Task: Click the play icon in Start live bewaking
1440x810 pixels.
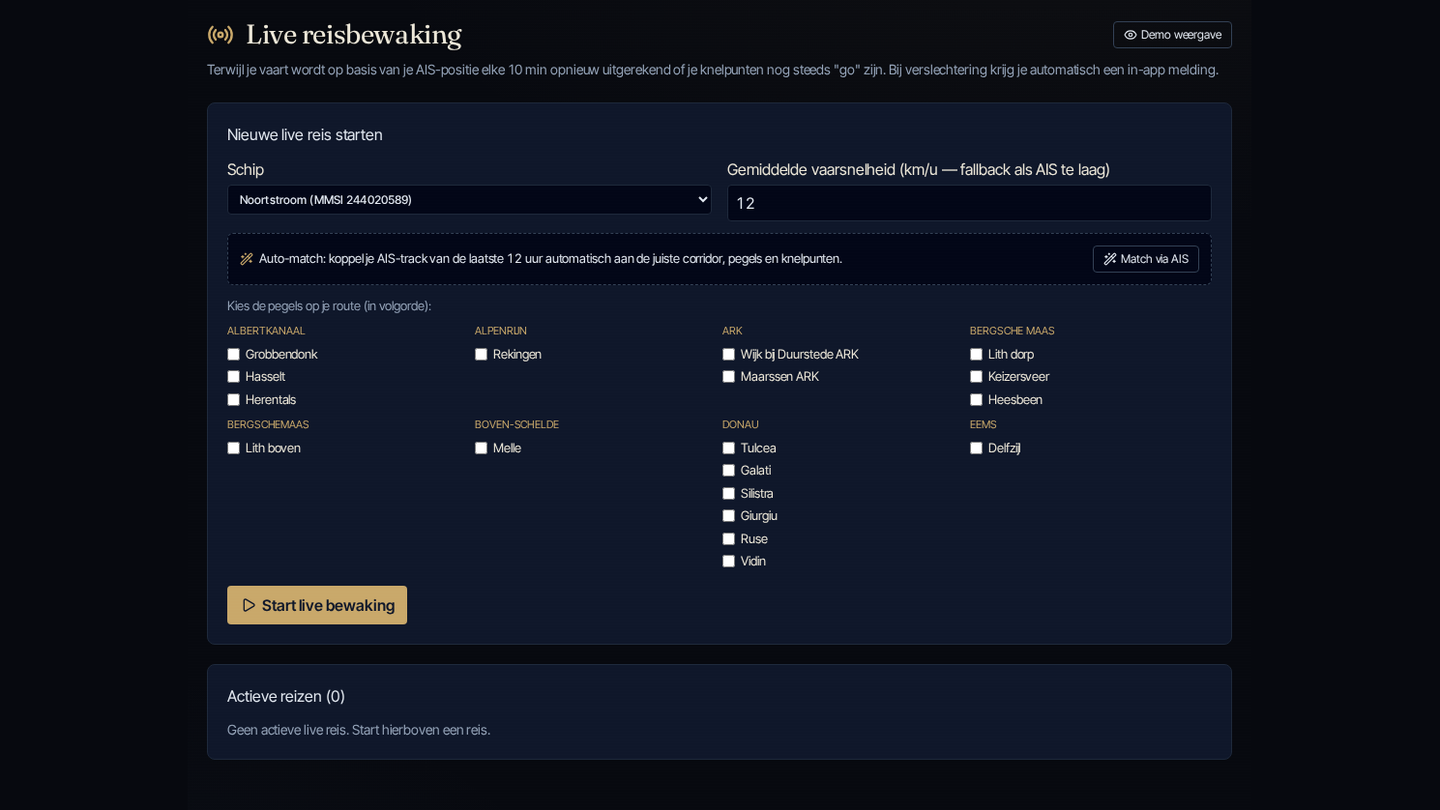Action: tap(249, 605)
